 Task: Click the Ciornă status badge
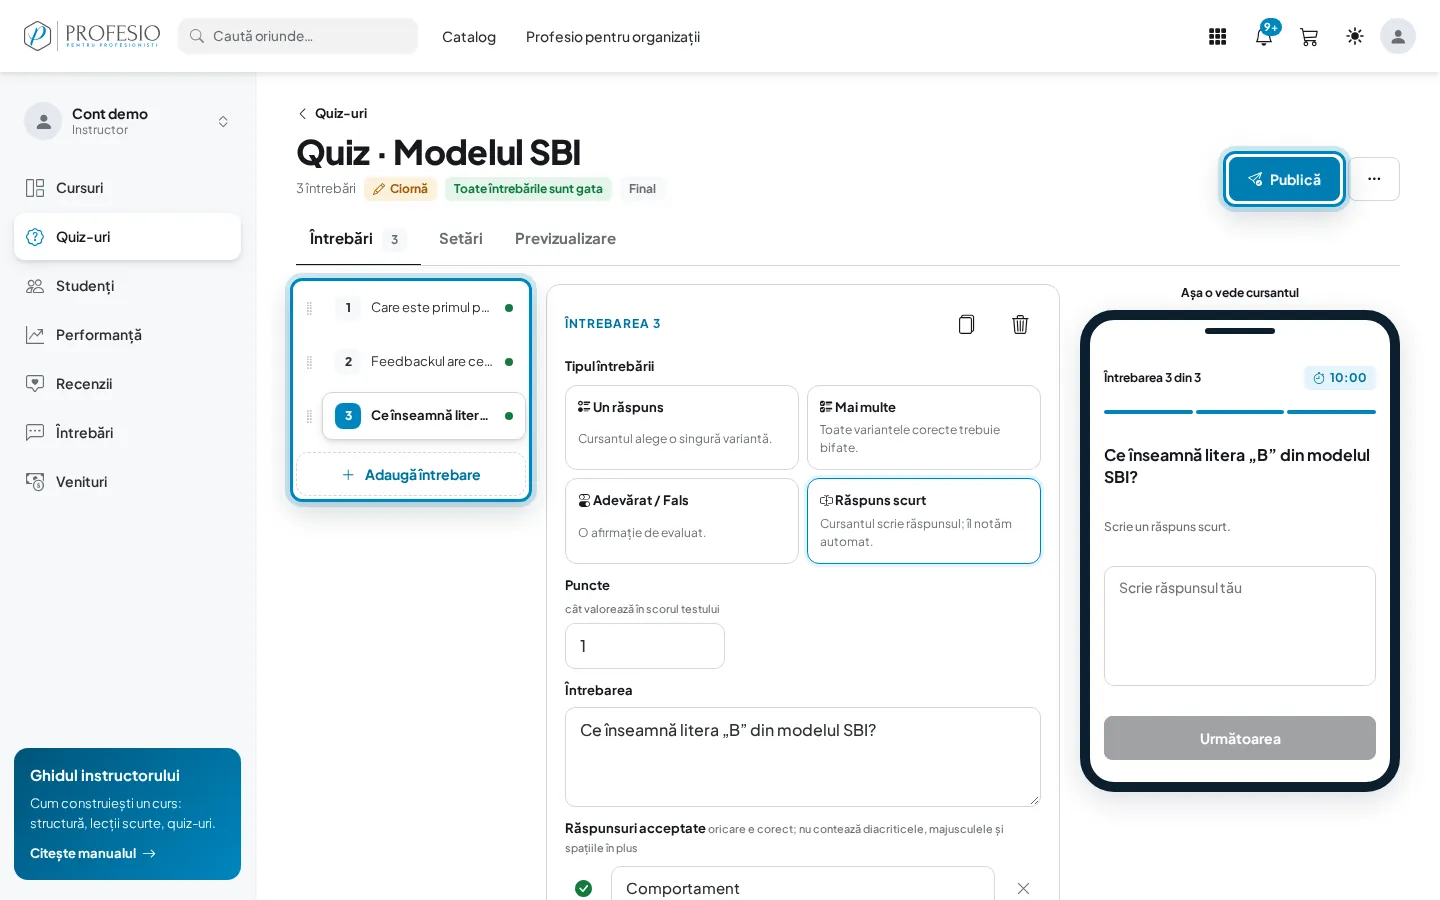(x=400, y=189)
